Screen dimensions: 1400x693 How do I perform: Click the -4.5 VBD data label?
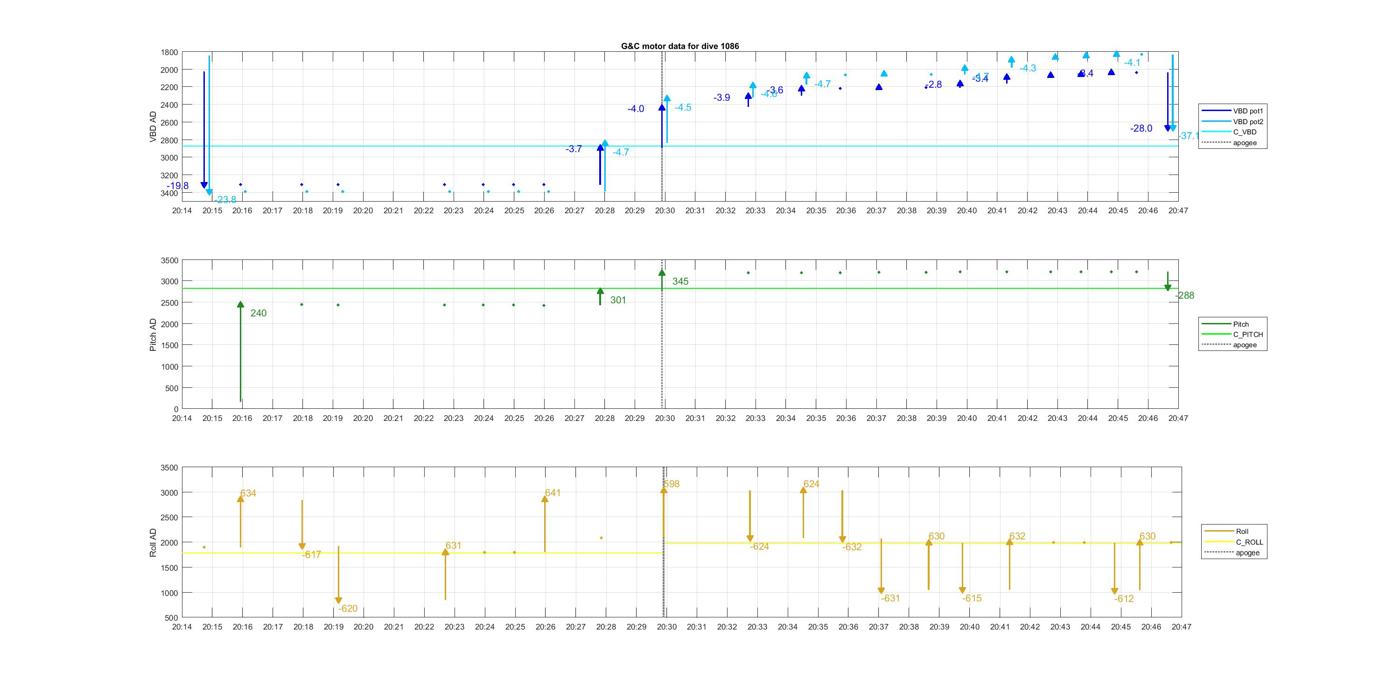683,108
